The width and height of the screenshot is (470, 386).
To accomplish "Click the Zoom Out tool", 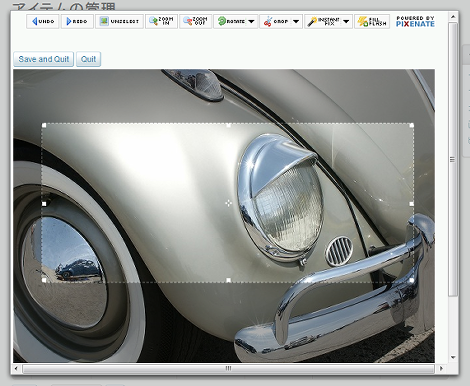I will 195,21.
